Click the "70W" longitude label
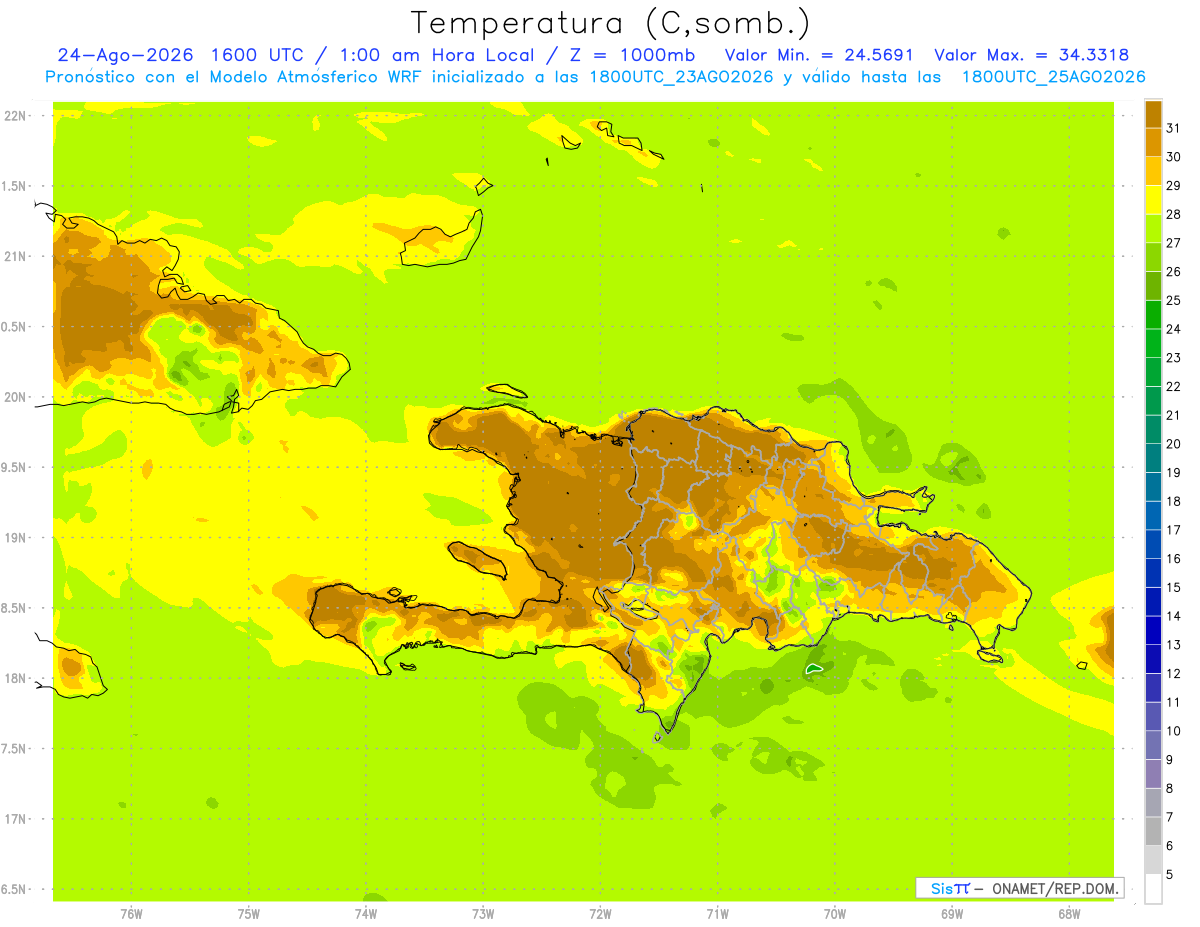1200x927 pixels. coord(835,913)
